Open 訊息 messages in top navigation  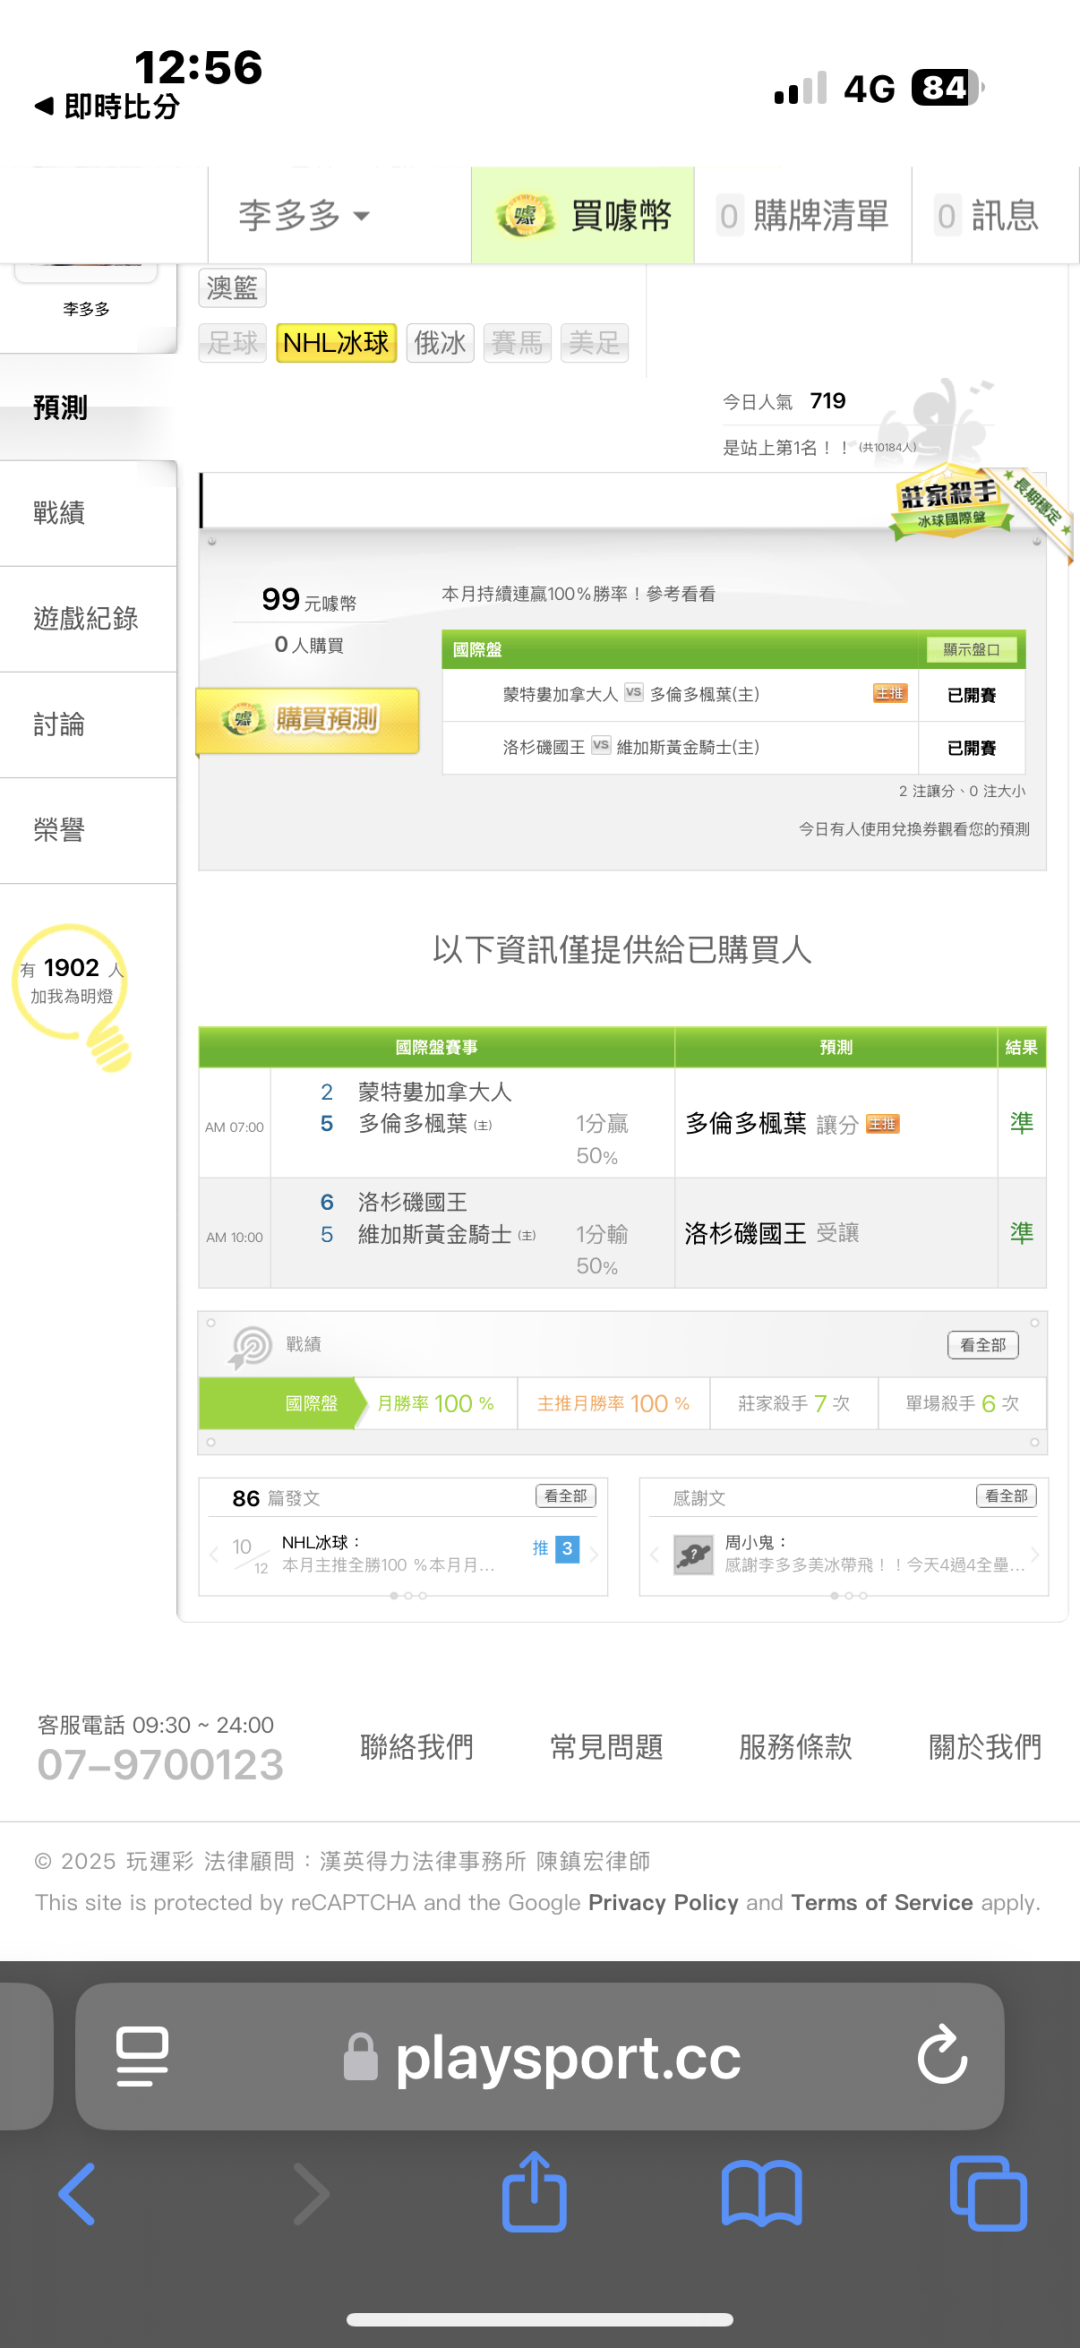pyautogui.click(x=988, y=215)
